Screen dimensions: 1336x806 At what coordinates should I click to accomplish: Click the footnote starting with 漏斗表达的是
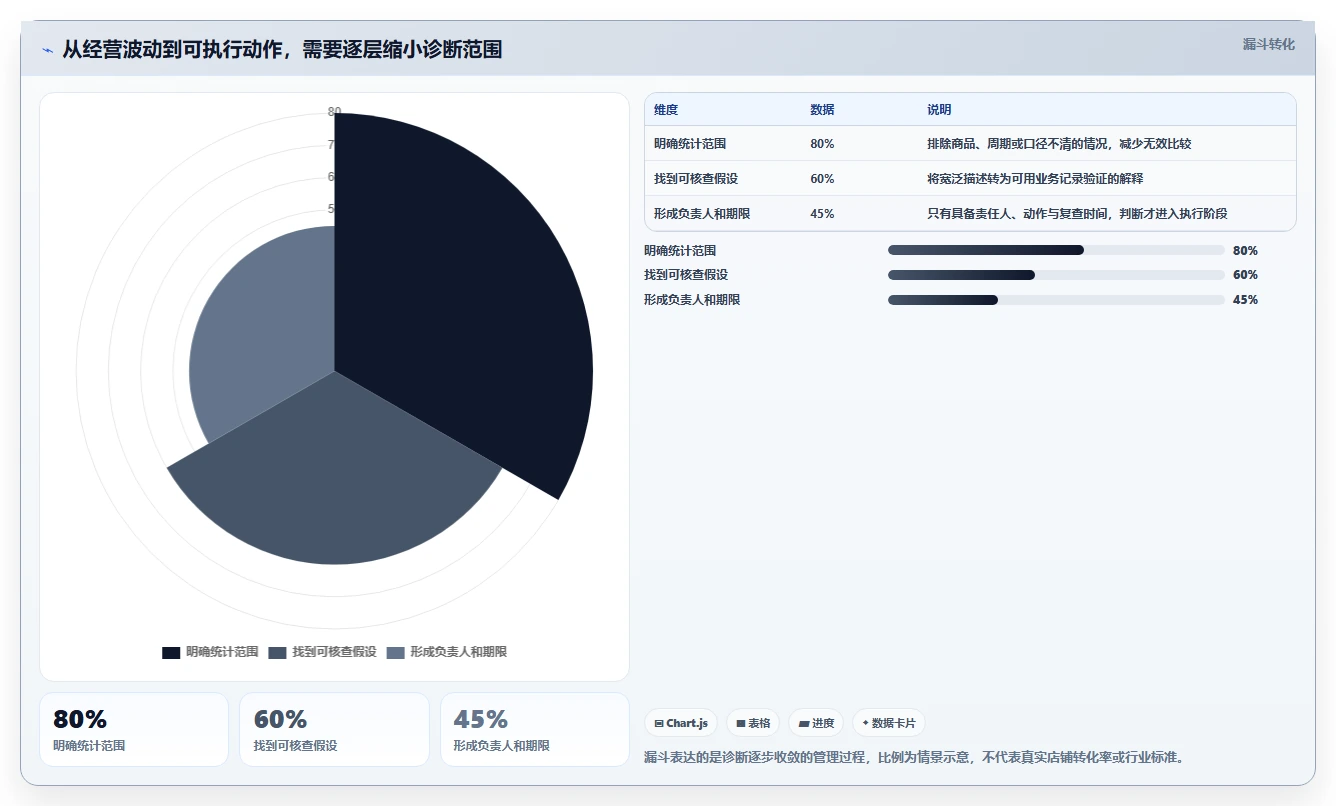(915, 758)
